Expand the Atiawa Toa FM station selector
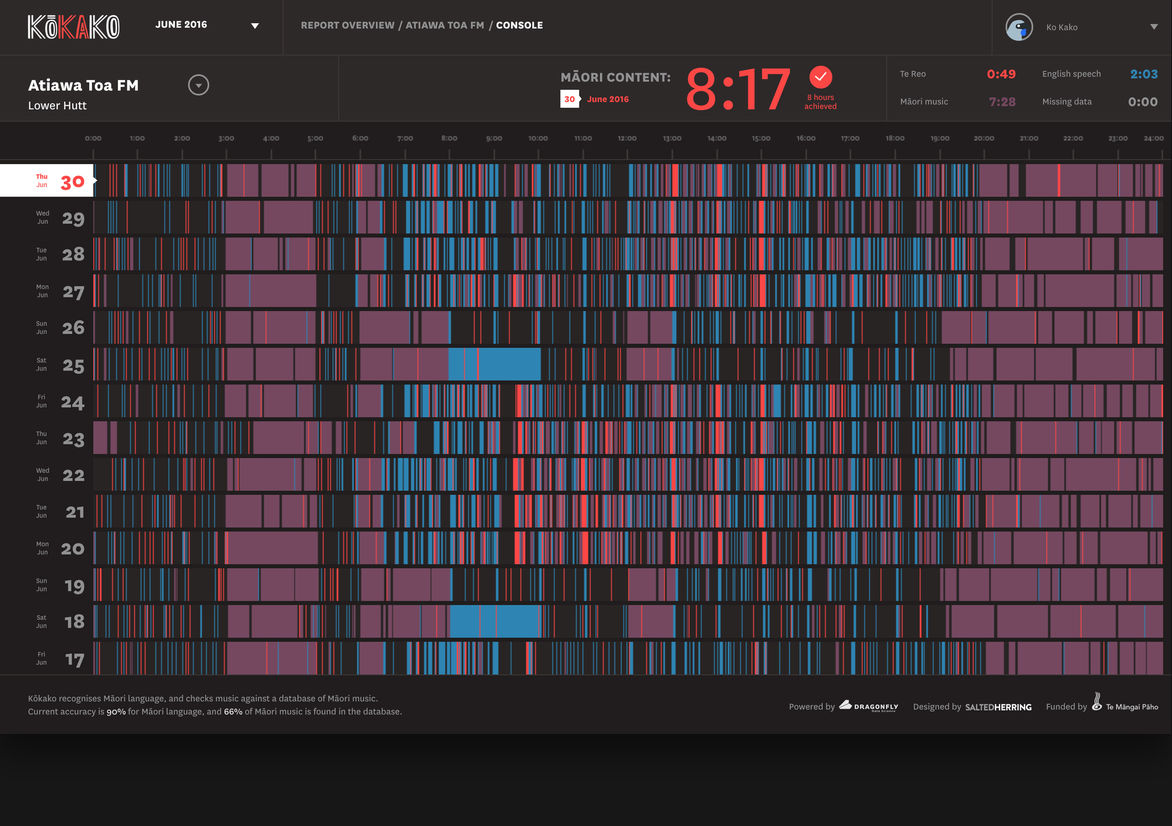This screenshot has width=1172, height=826. pyautogui.click(x=199, y=85)
